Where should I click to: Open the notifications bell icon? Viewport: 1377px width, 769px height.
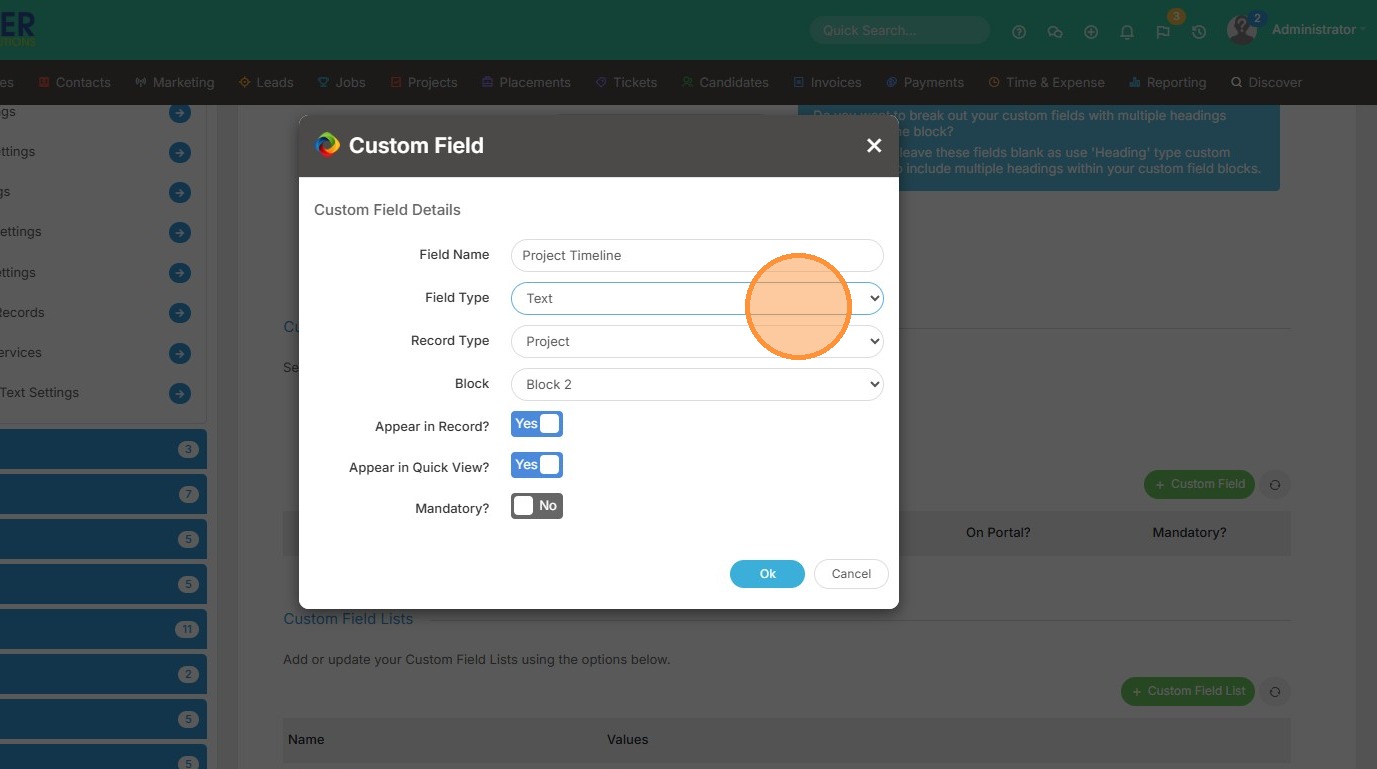[x=1127, y=31]
